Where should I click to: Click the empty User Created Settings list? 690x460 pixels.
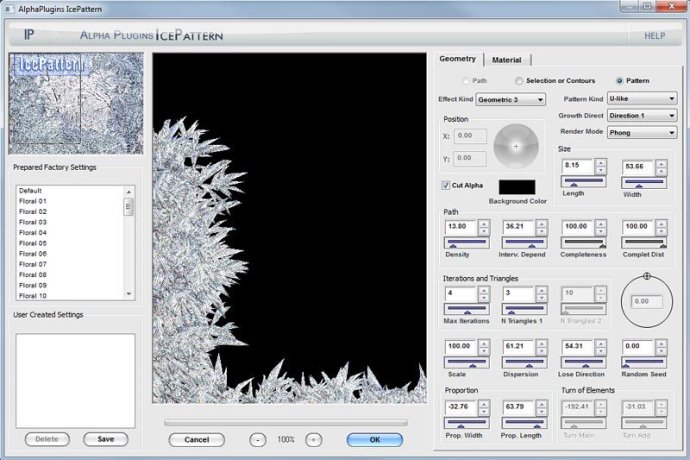tap(75, 380)
